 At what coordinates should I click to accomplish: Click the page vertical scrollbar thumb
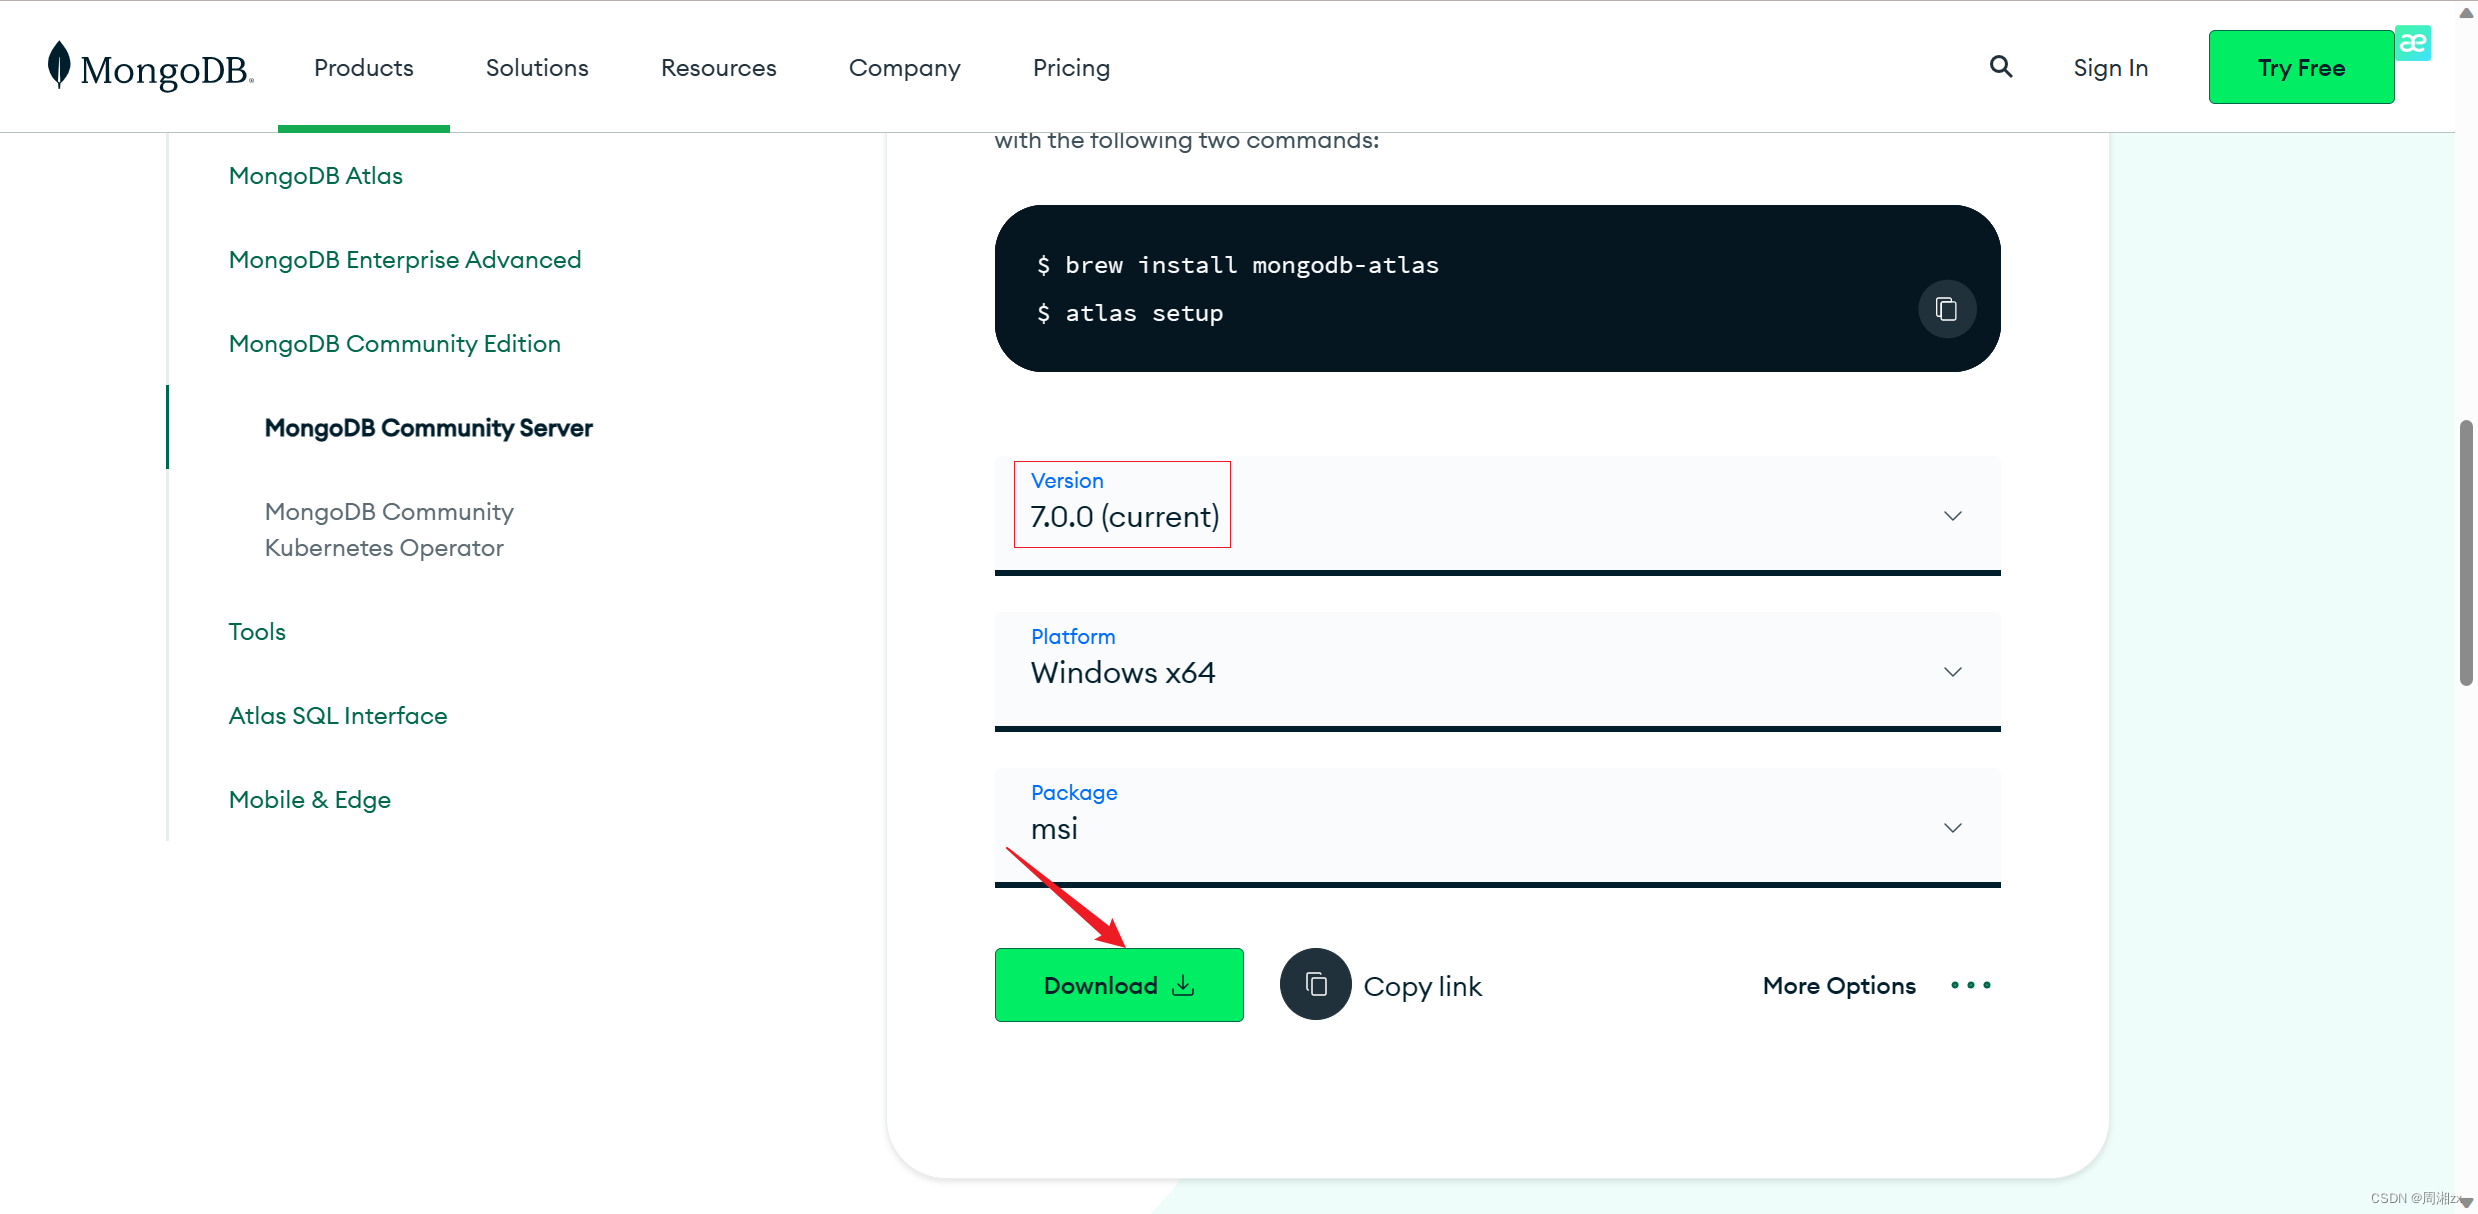coord(2466,553)
